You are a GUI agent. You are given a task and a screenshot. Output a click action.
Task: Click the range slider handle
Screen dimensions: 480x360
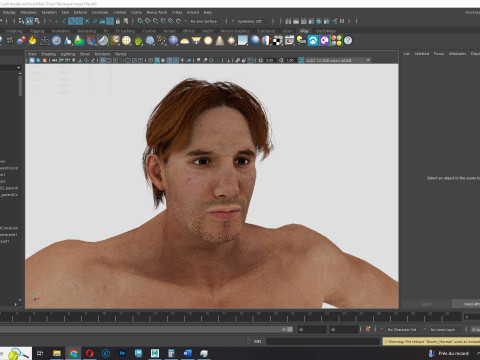[x=290, y=329]
